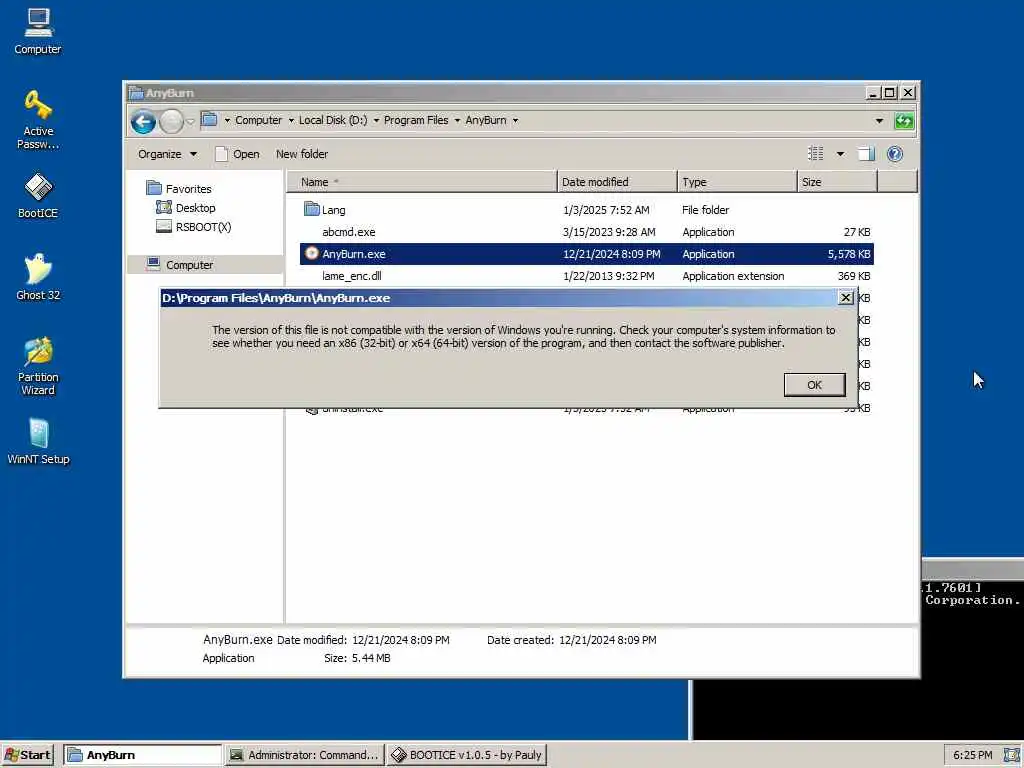
Task: Dismiss the error dialog with OK
Action: (814, 385)
